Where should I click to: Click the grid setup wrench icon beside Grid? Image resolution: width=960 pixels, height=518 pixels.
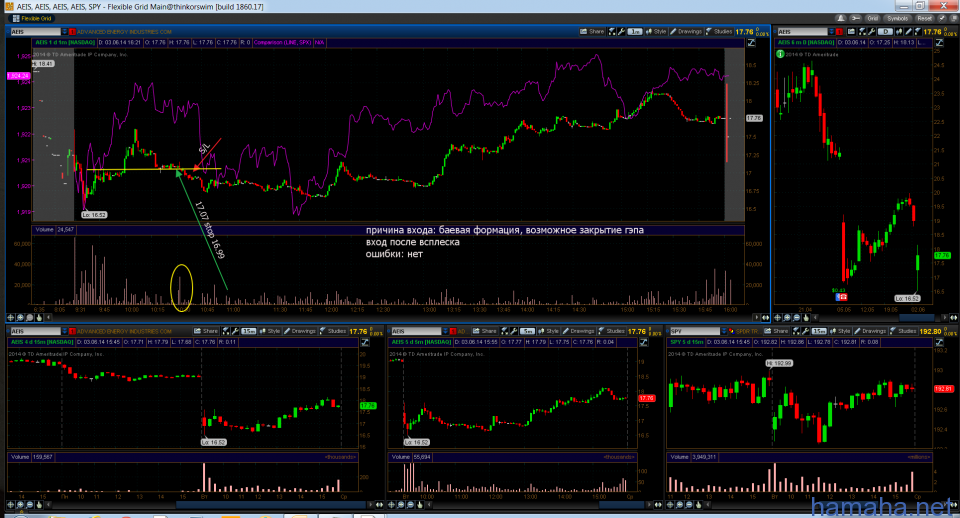[x=855, y=18]
